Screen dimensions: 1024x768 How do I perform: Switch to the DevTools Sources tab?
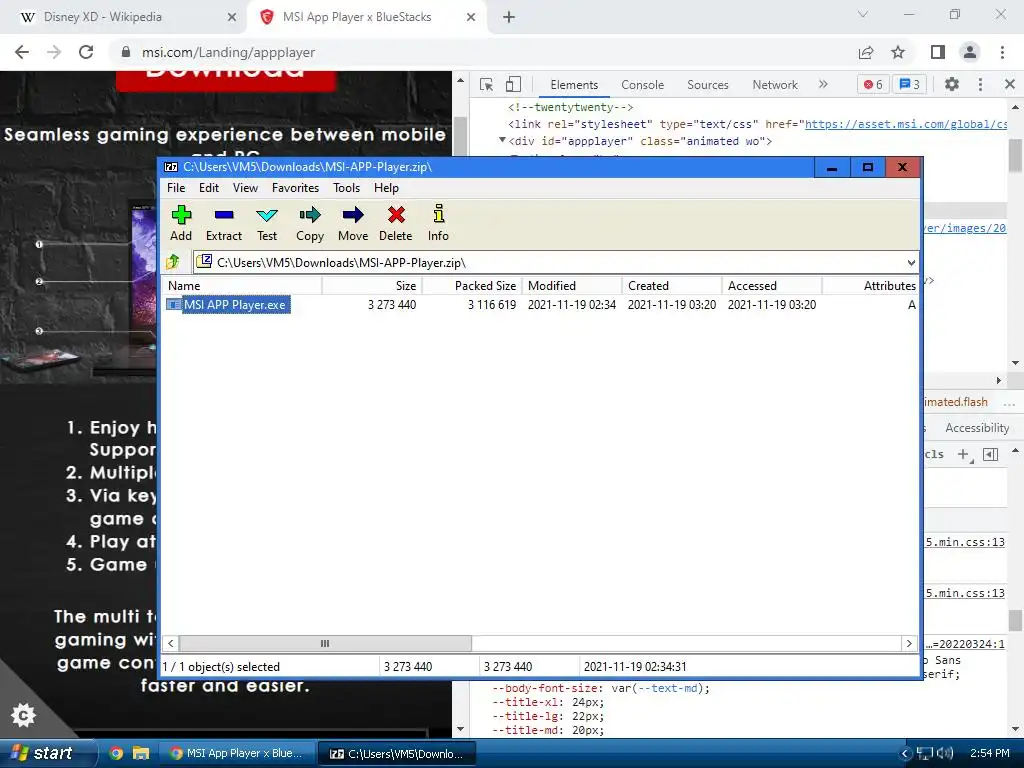tap(708, 85)
